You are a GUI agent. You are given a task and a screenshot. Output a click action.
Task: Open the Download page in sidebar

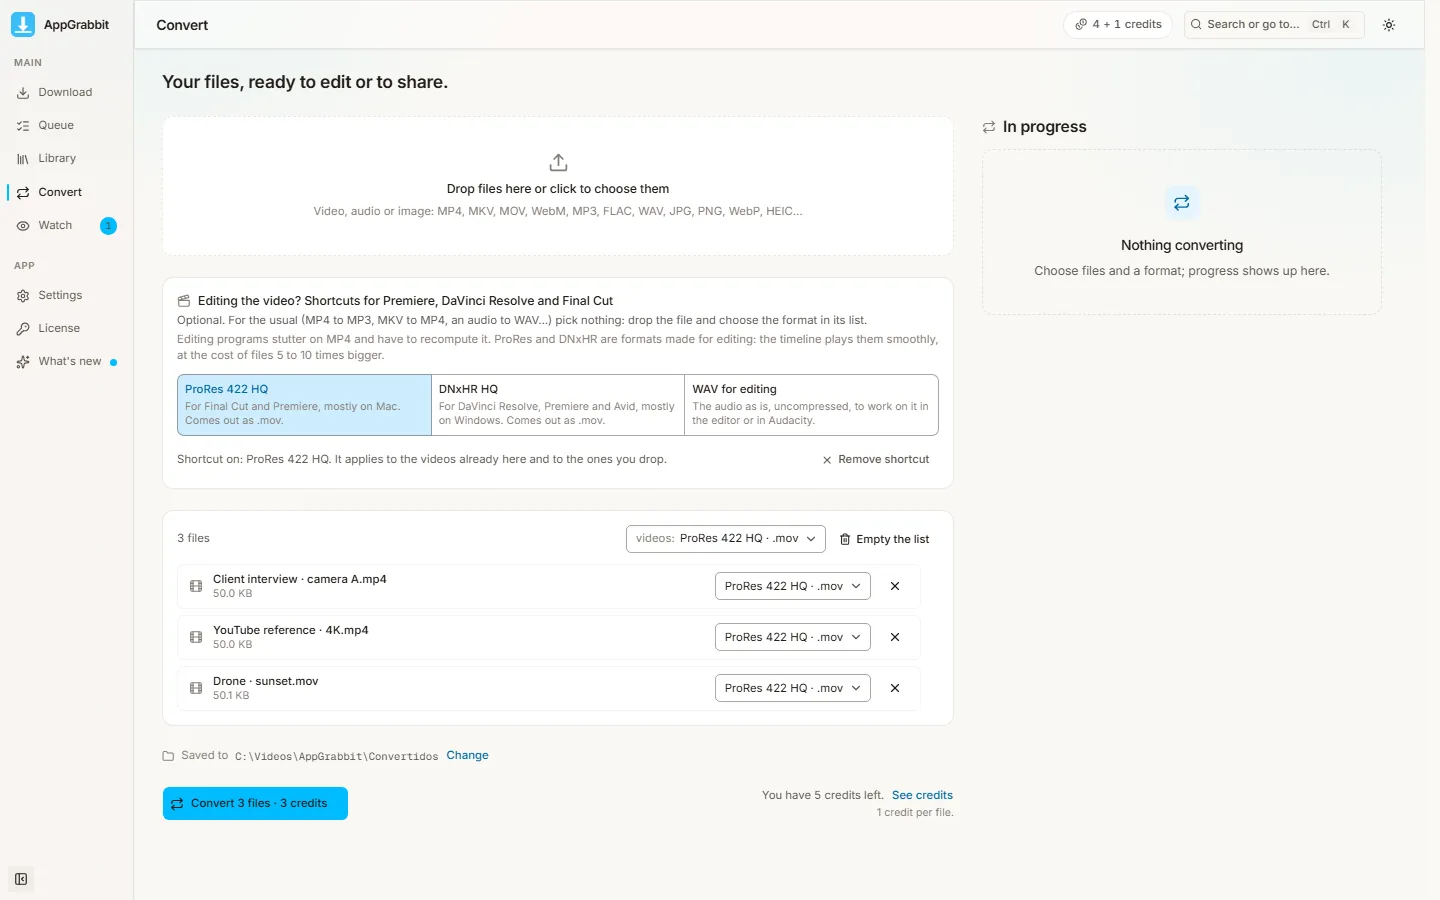(x=66, y=92)
